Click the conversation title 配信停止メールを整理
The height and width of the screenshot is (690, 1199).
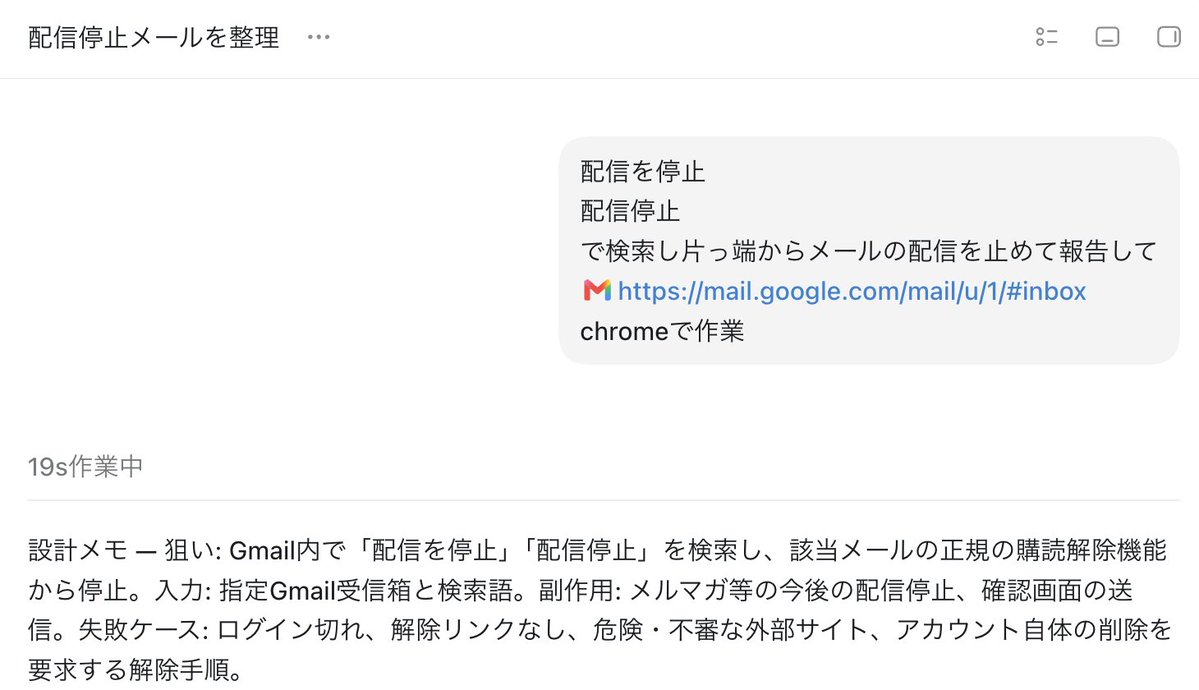coord(154,37)
